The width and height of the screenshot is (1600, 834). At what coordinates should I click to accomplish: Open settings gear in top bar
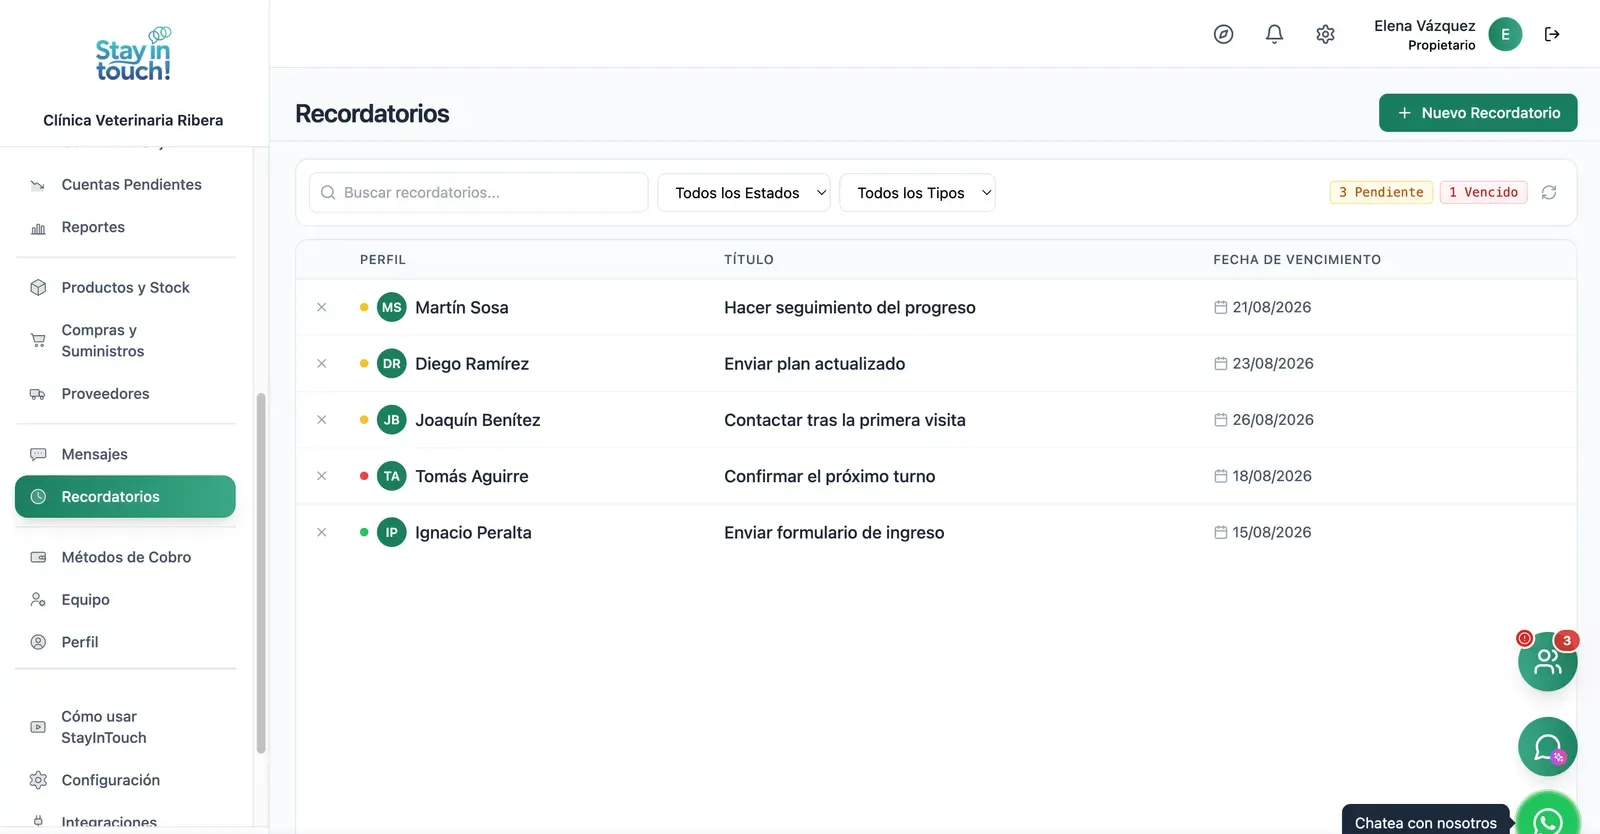[1325, 34]
